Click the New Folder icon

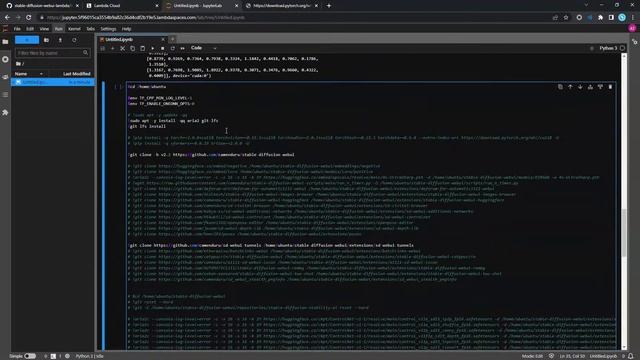point(46,40)
